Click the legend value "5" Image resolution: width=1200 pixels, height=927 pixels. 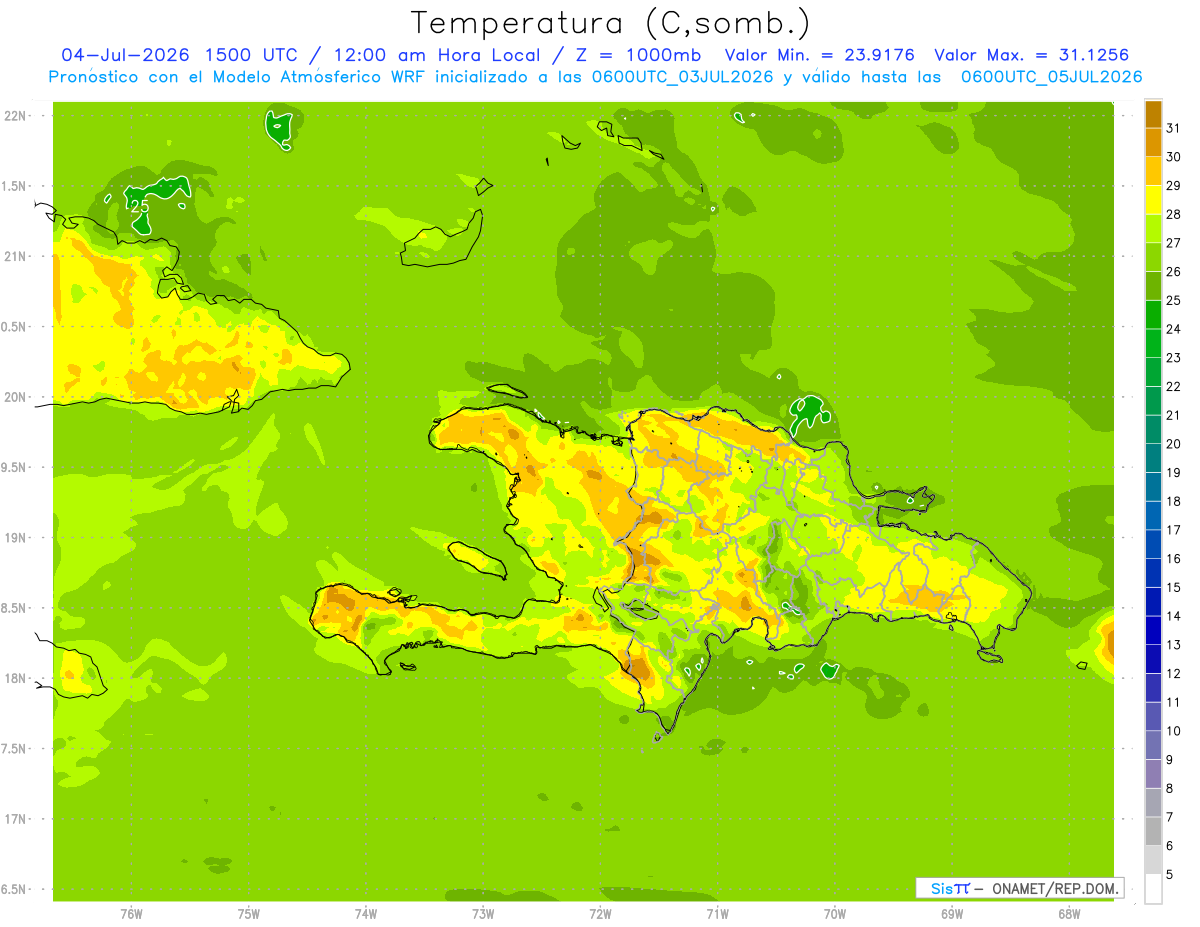point(1170,875)
